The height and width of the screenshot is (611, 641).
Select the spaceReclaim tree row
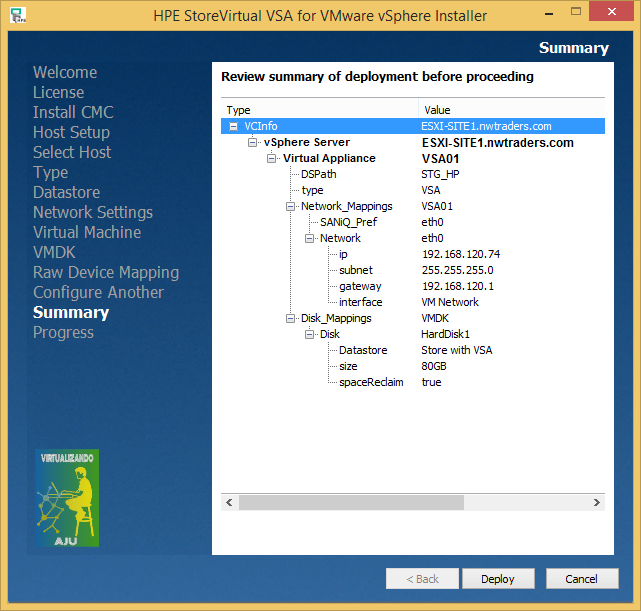coord(370,382)
